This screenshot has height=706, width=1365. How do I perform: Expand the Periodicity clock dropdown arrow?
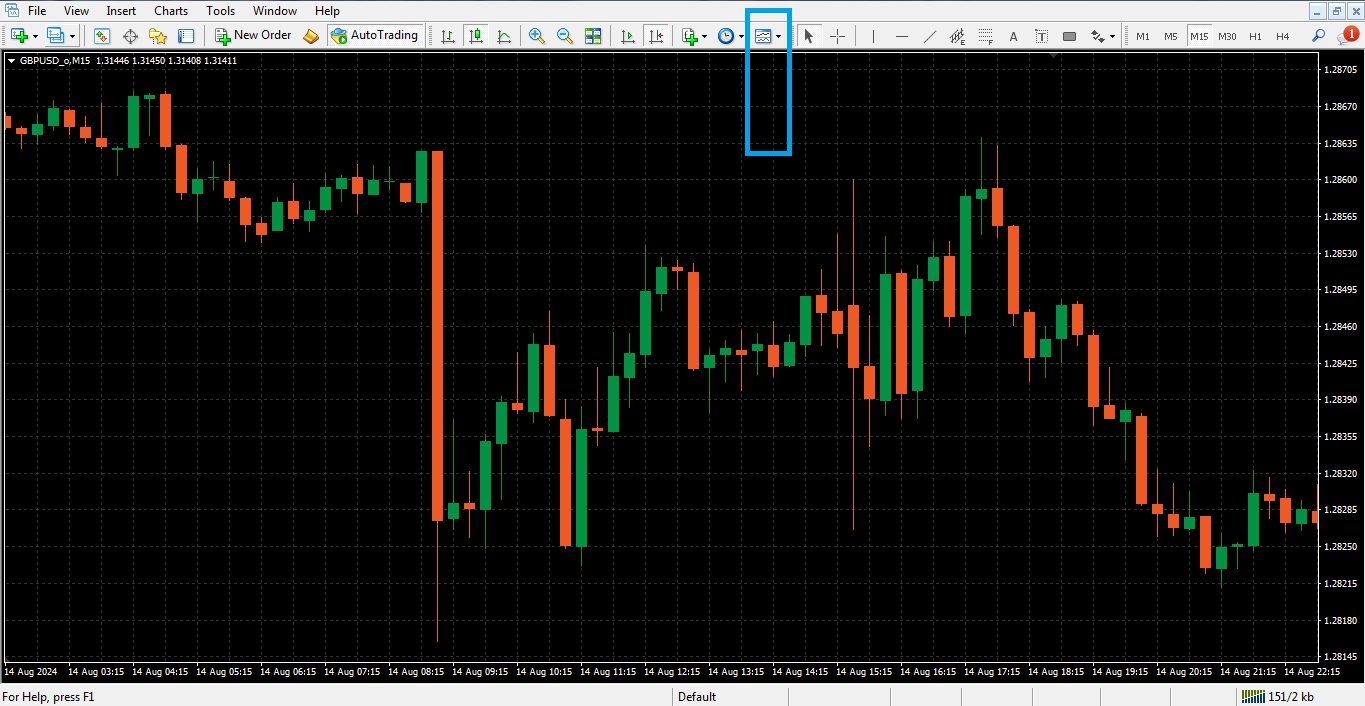(741, 37)
